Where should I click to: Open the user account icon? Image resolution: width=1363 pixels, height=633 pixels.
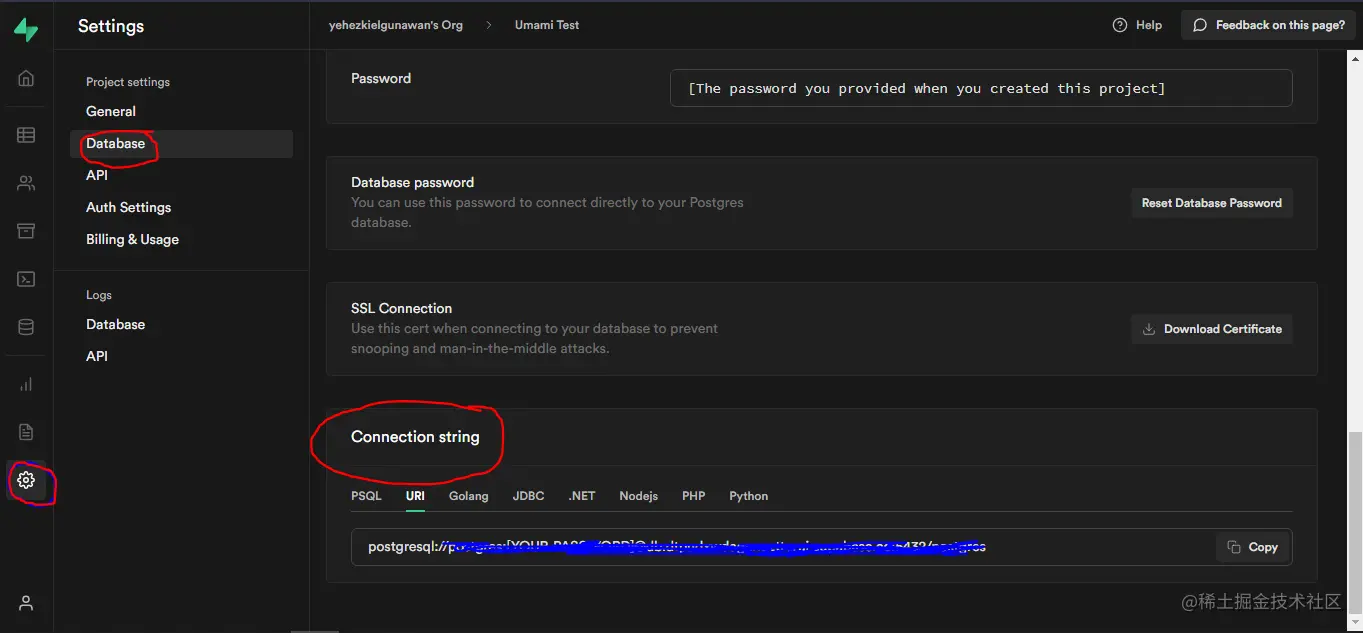[26, 603]
